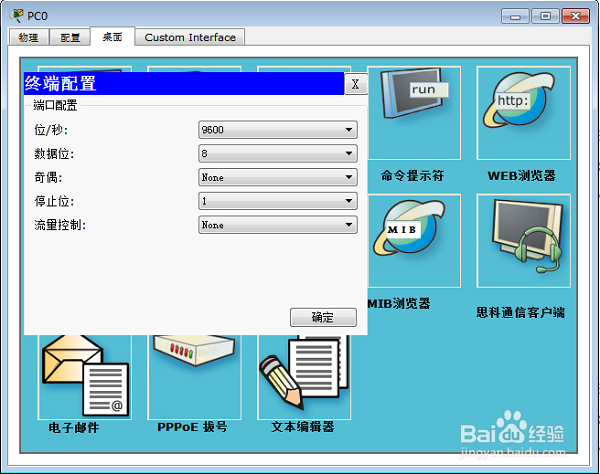Click the 文本编辑器 label

(303, 427)
